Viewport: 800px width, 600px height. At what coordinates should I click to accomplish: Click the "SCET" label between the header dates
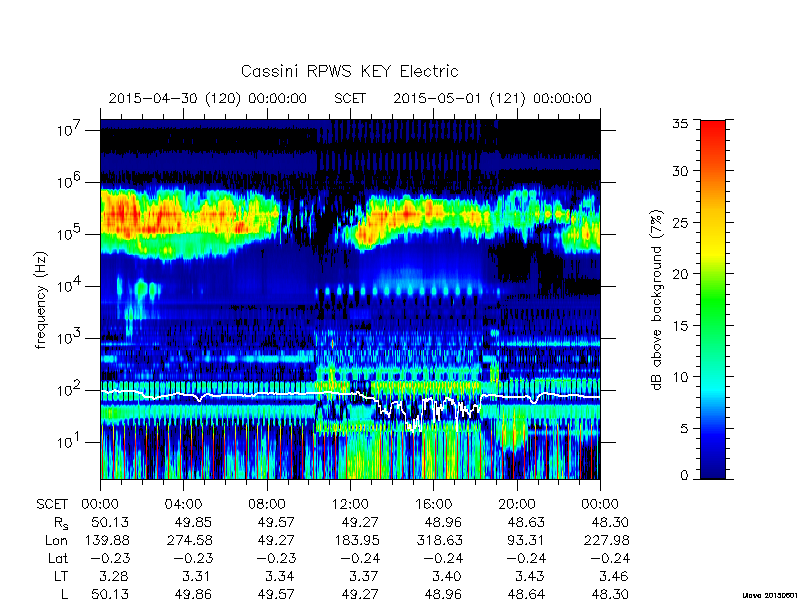click(x=350, y=98)
